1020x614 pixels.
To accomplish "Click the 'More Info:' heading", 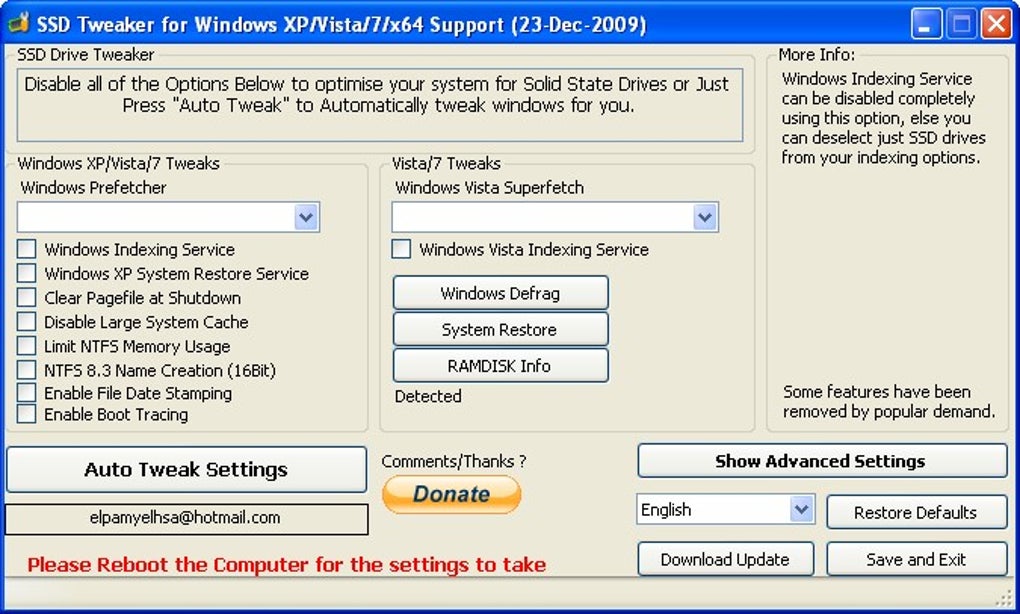I will click(x=817, y=55).
